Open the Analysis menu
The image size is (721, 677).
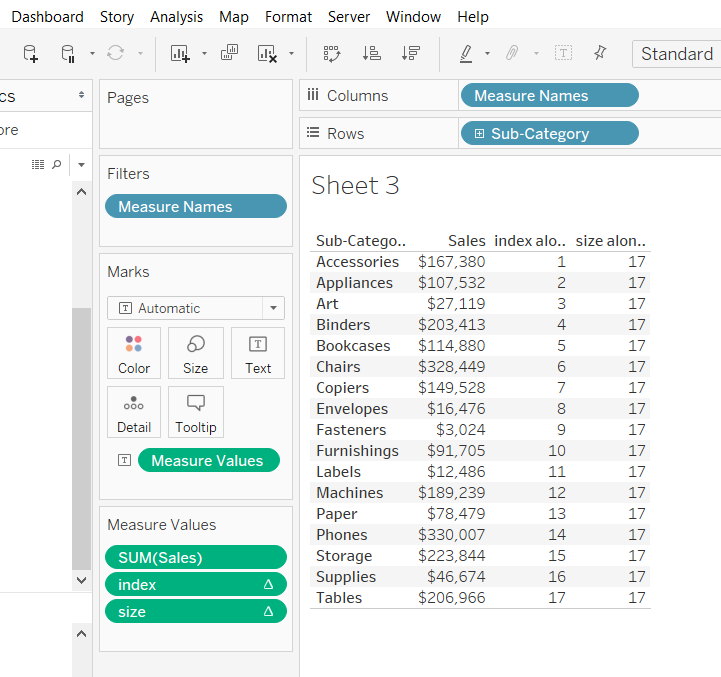[x=176, y=17]
